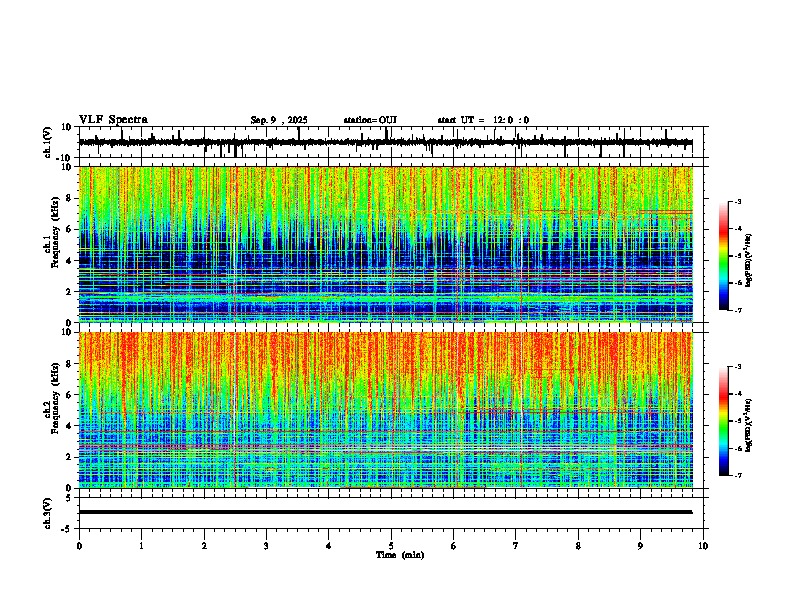Click time-axis tick label "4"

(x=329, y=546)
